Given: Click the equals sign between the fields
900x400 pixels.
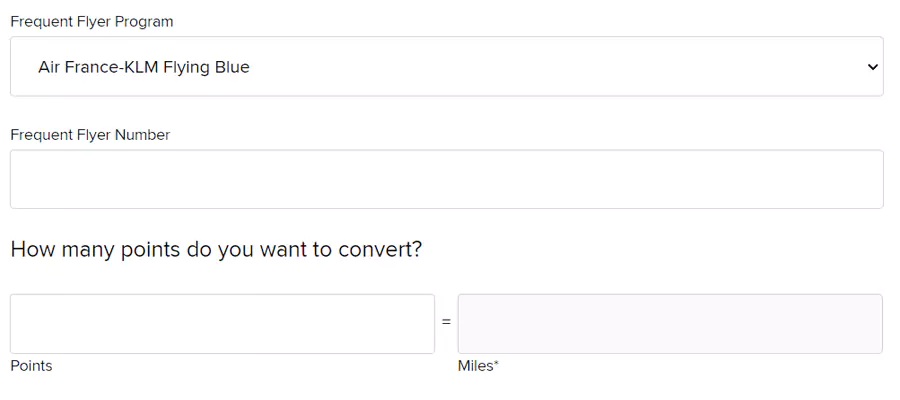Looking at the screenshot, I should pos(446,324).
